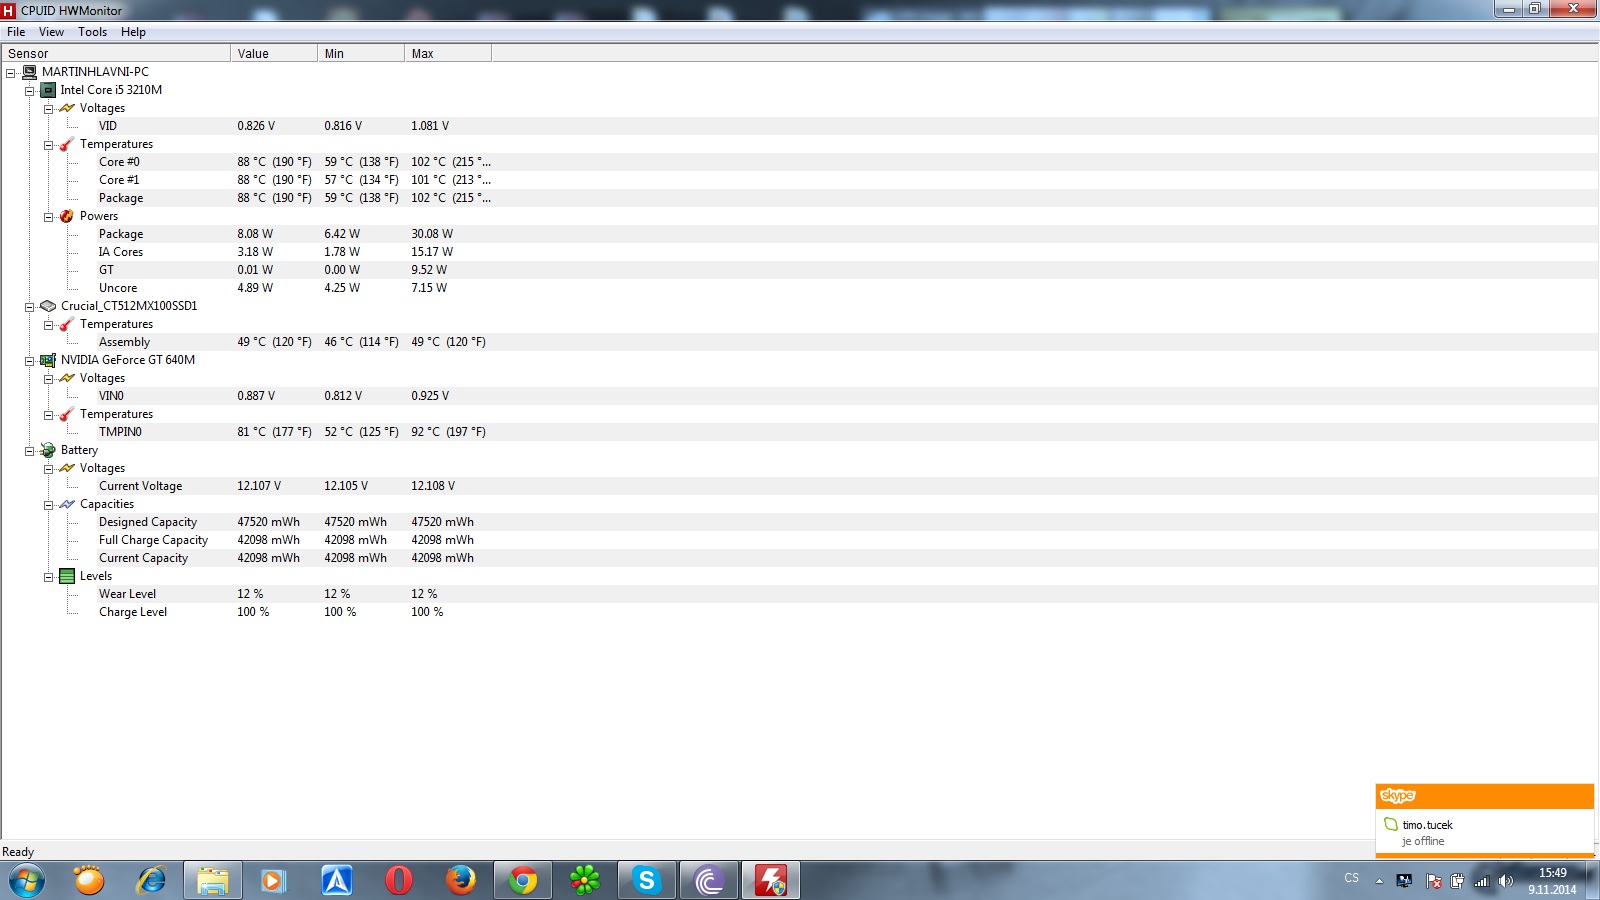This screenshot has height=900, width=1600.
Task: Open ICQ green flower icon in taskbar
Action: [x=585, y=881]
